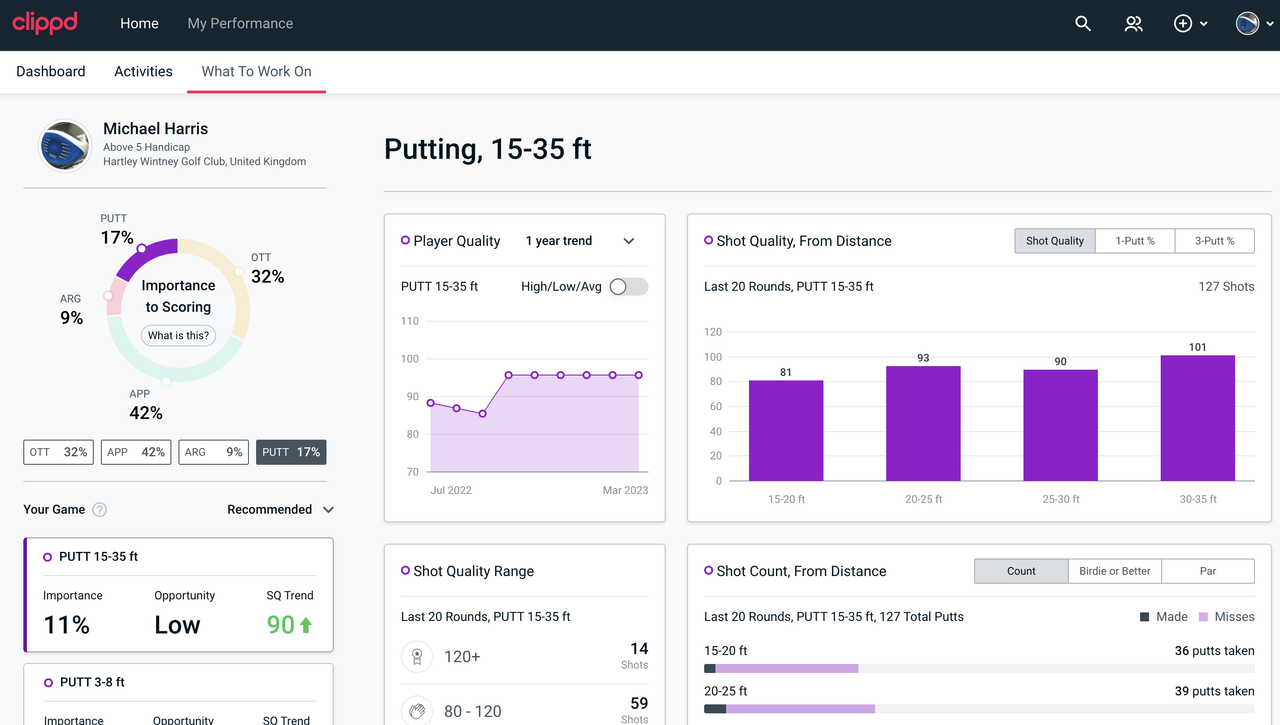The width and height of the screenshot is (1280, 725).
Task: Click Michael Harris profile picture
Action: pyautogui.click(x=65, y=146)
